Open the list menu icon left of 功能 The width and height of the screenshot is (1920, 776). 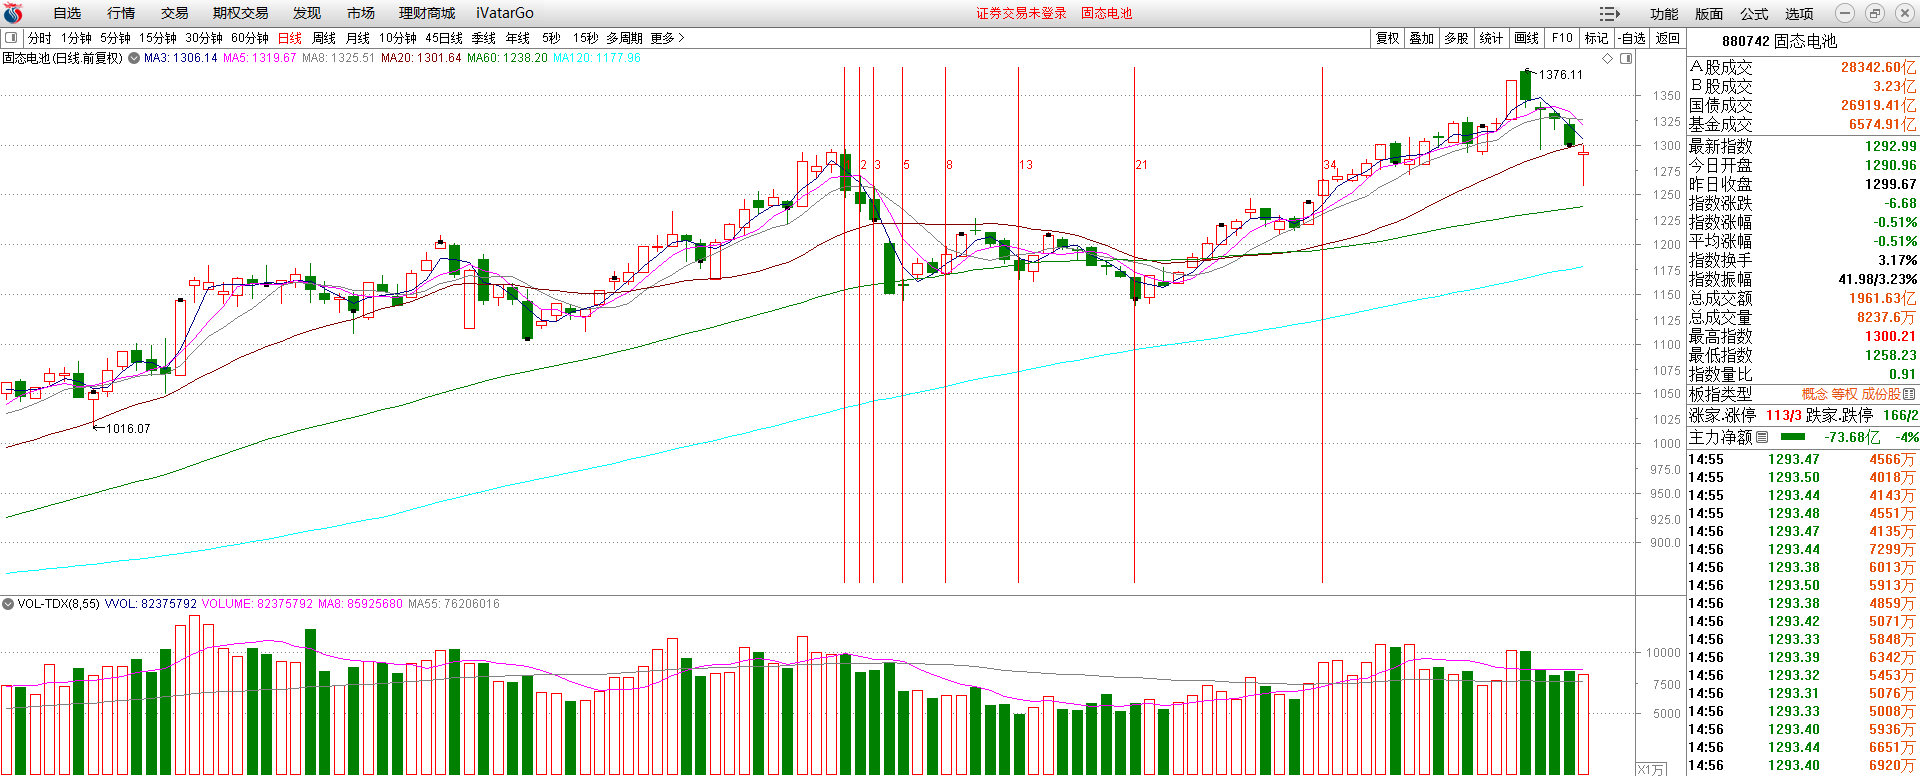point(1609,13)
